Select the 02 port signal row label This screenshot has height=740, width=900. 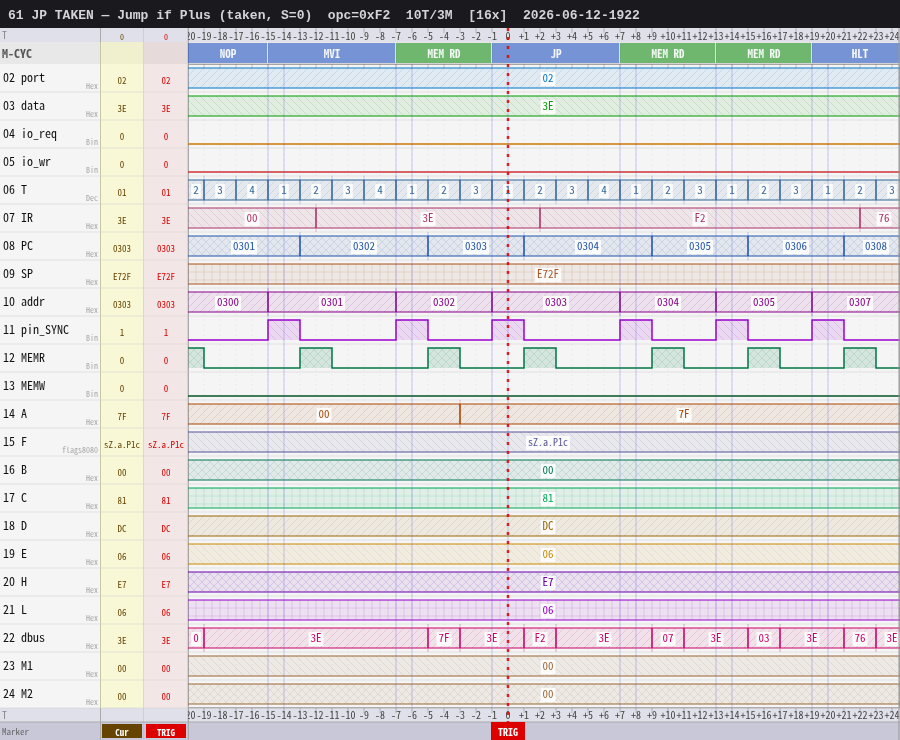coord(24,78)
